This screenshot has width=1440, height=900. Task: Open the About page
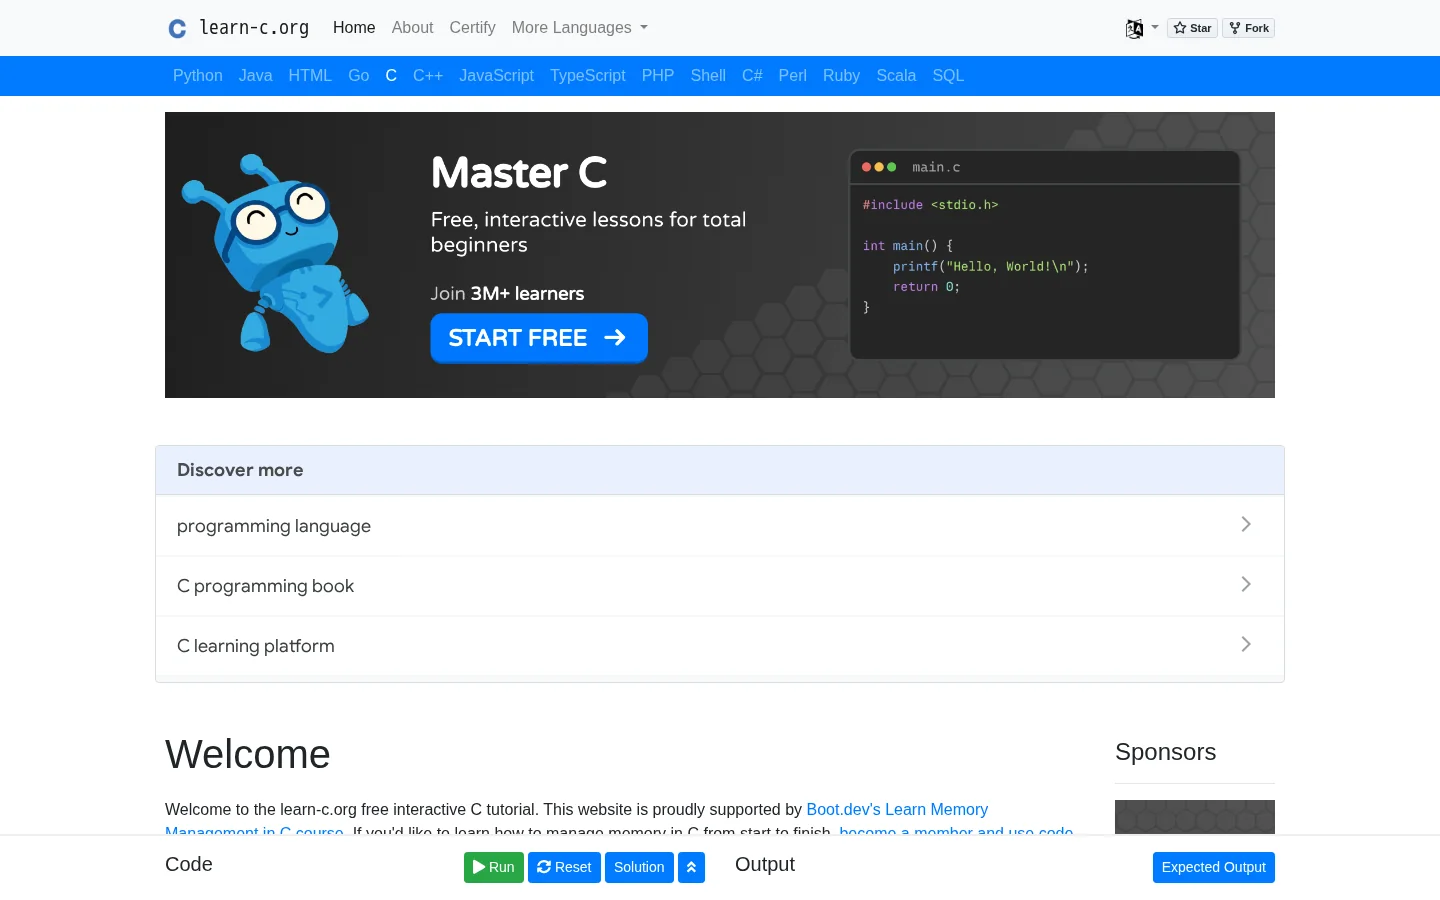point(412,28)
